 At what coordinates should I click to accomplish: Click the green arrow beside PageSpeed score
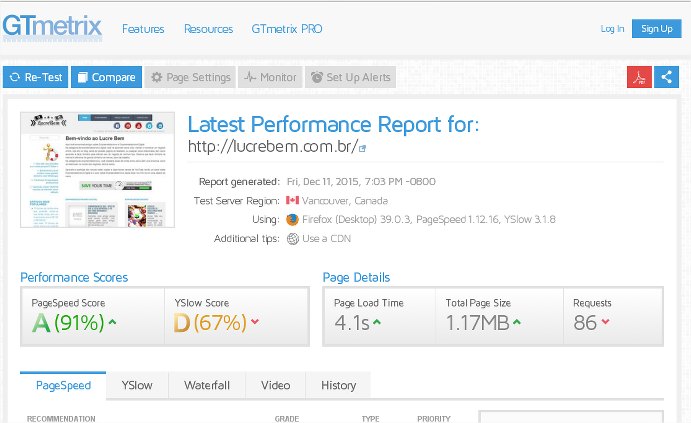point(112,322)
